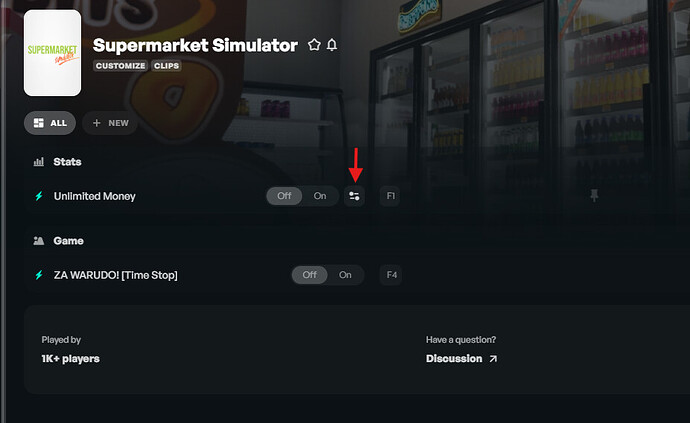This screenshot has width=690, height=423.
Task: Switch ZA WARUDO Time Stop On
Action: [x=345, y=275]
